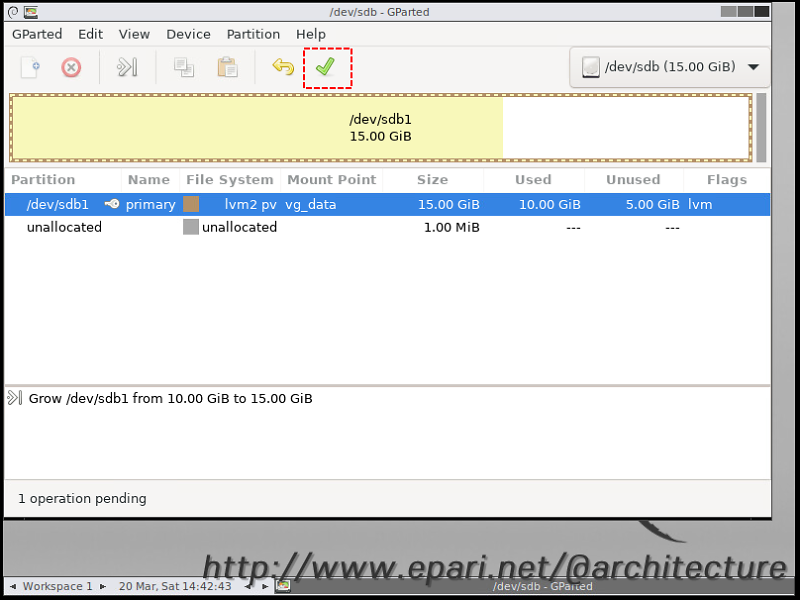Click the 10.00 GiB used cell
Screen dimensions: 800x600
pyautogui.click(x=549, y=205)
